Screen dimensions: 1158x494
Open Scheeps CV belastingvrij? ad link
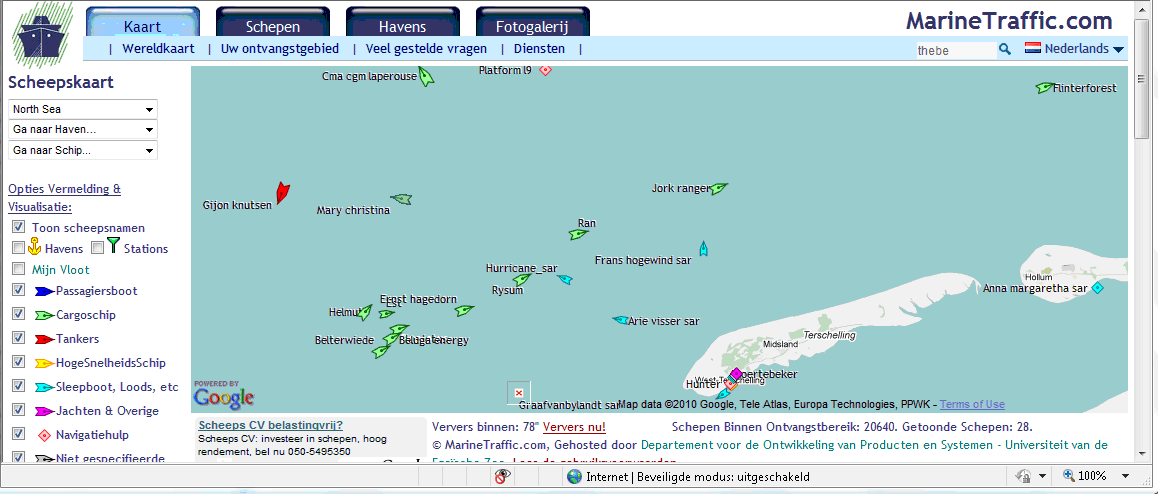tap(270, 425)
